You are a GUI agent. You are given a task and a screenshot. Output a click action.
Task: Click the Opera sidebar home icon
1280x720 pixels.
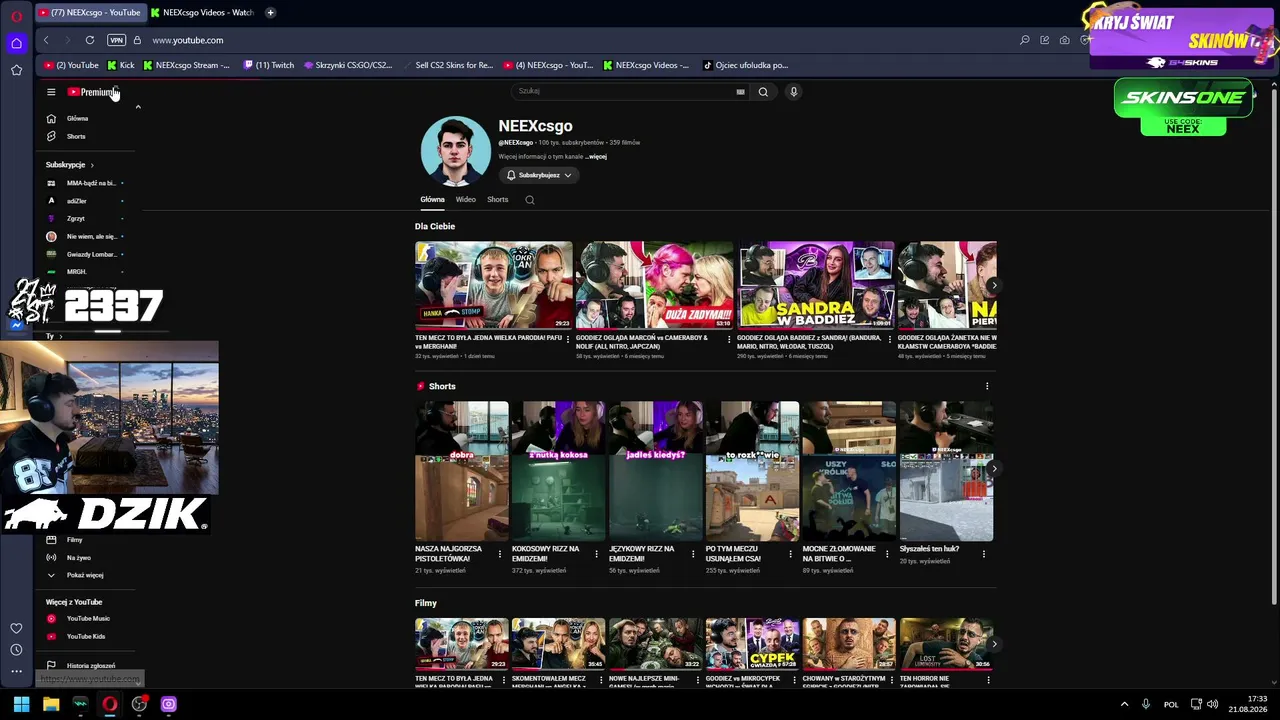click(16, 43)
